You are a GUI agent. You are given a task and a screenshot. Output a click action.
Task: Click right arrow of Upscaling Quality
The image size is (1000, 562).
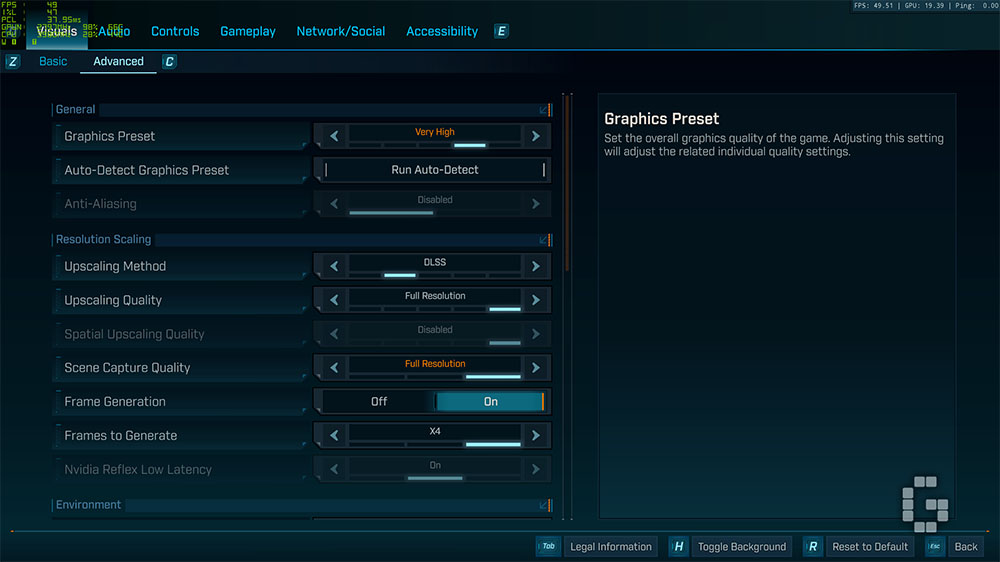coord(536,300)
